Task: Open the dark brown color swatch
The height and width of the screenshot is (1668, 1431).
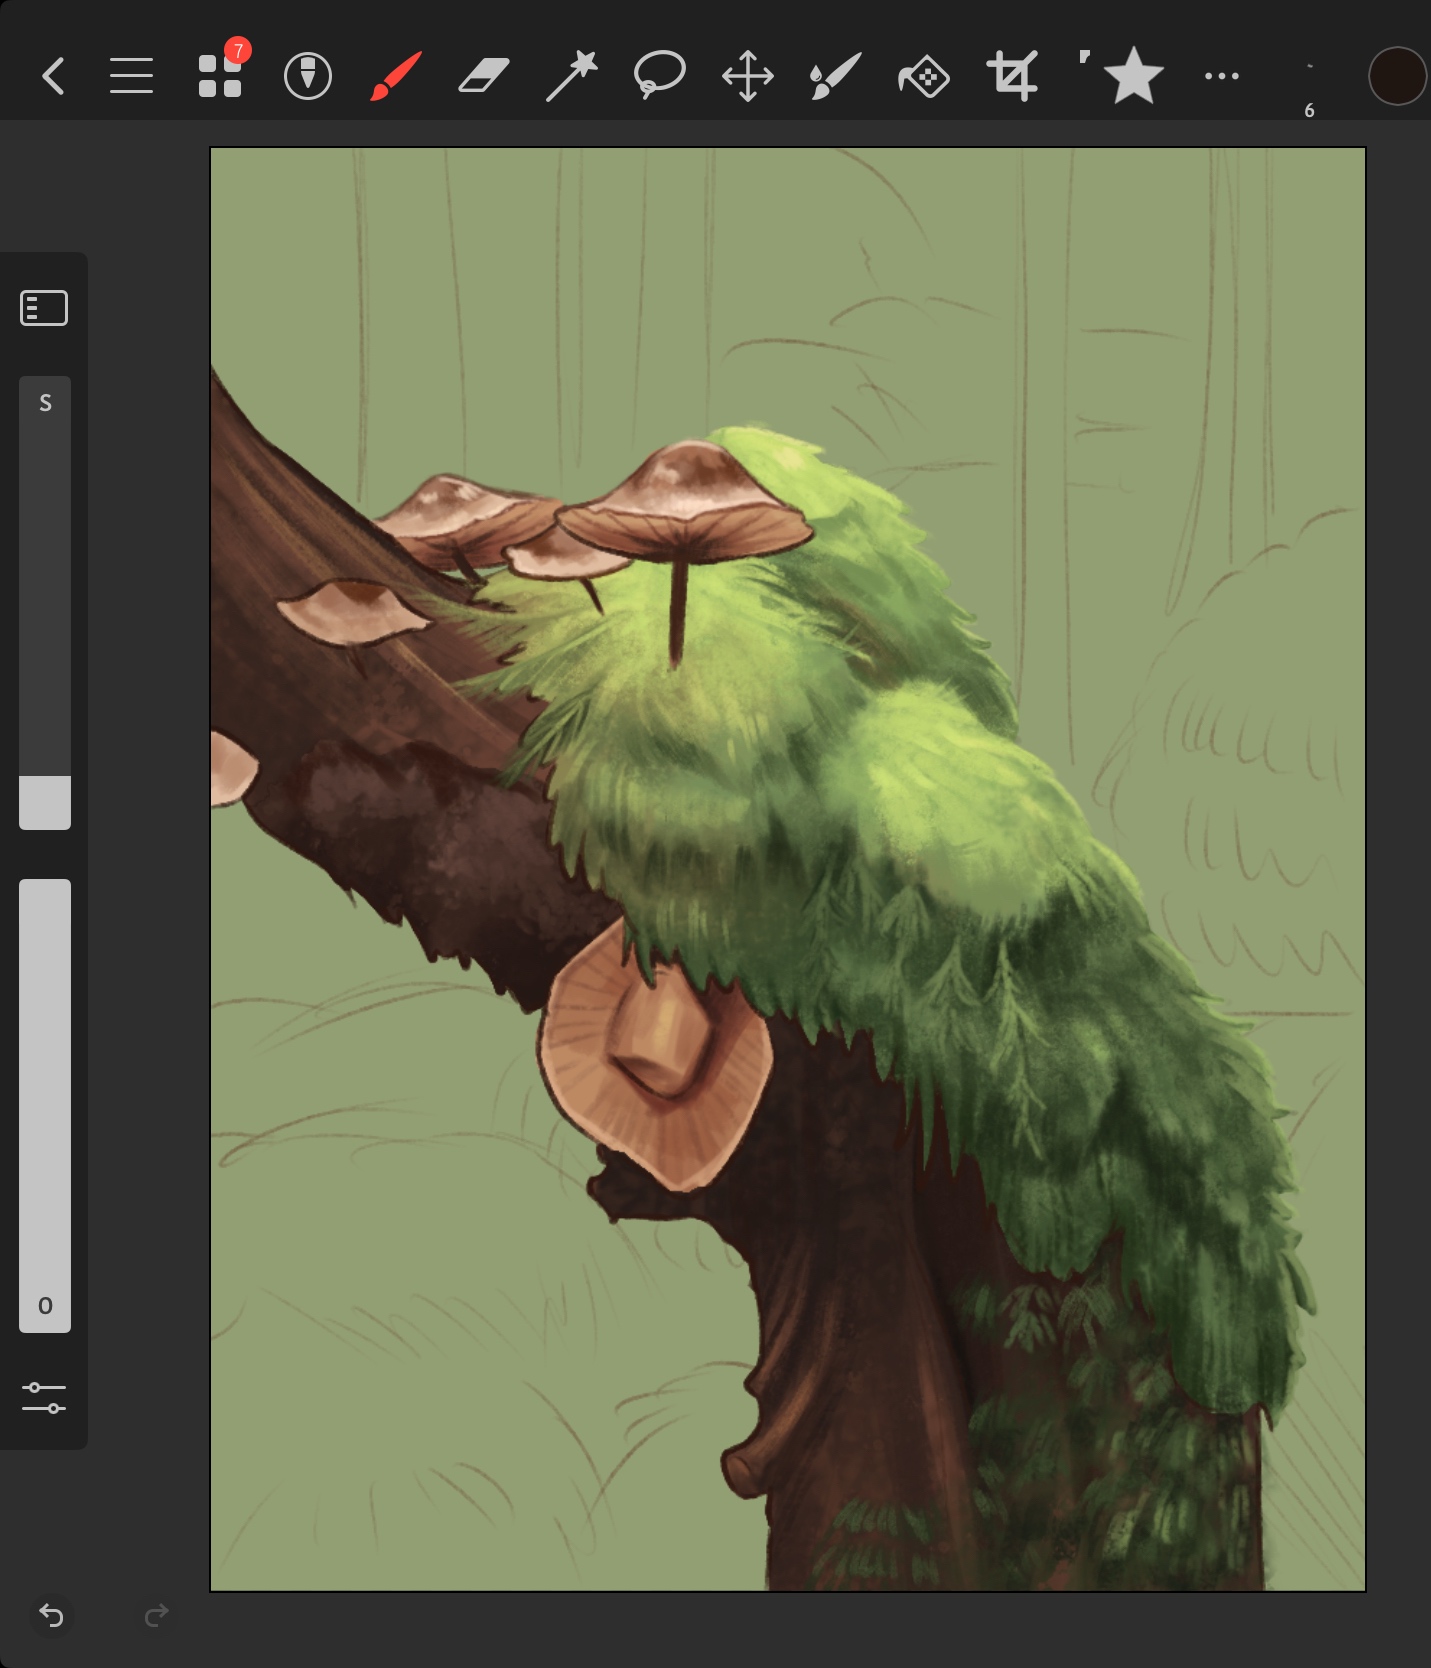Action: click(1397, 76)
